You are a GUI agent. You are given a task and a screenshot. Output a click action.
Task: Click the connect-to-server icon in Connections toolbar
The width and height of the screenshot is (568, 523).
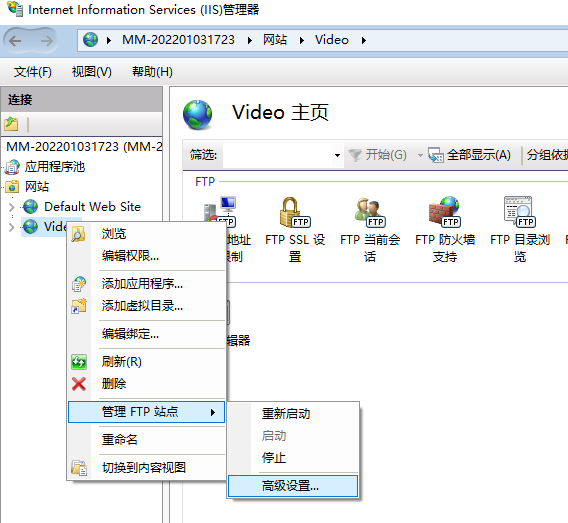click(11, 124)
